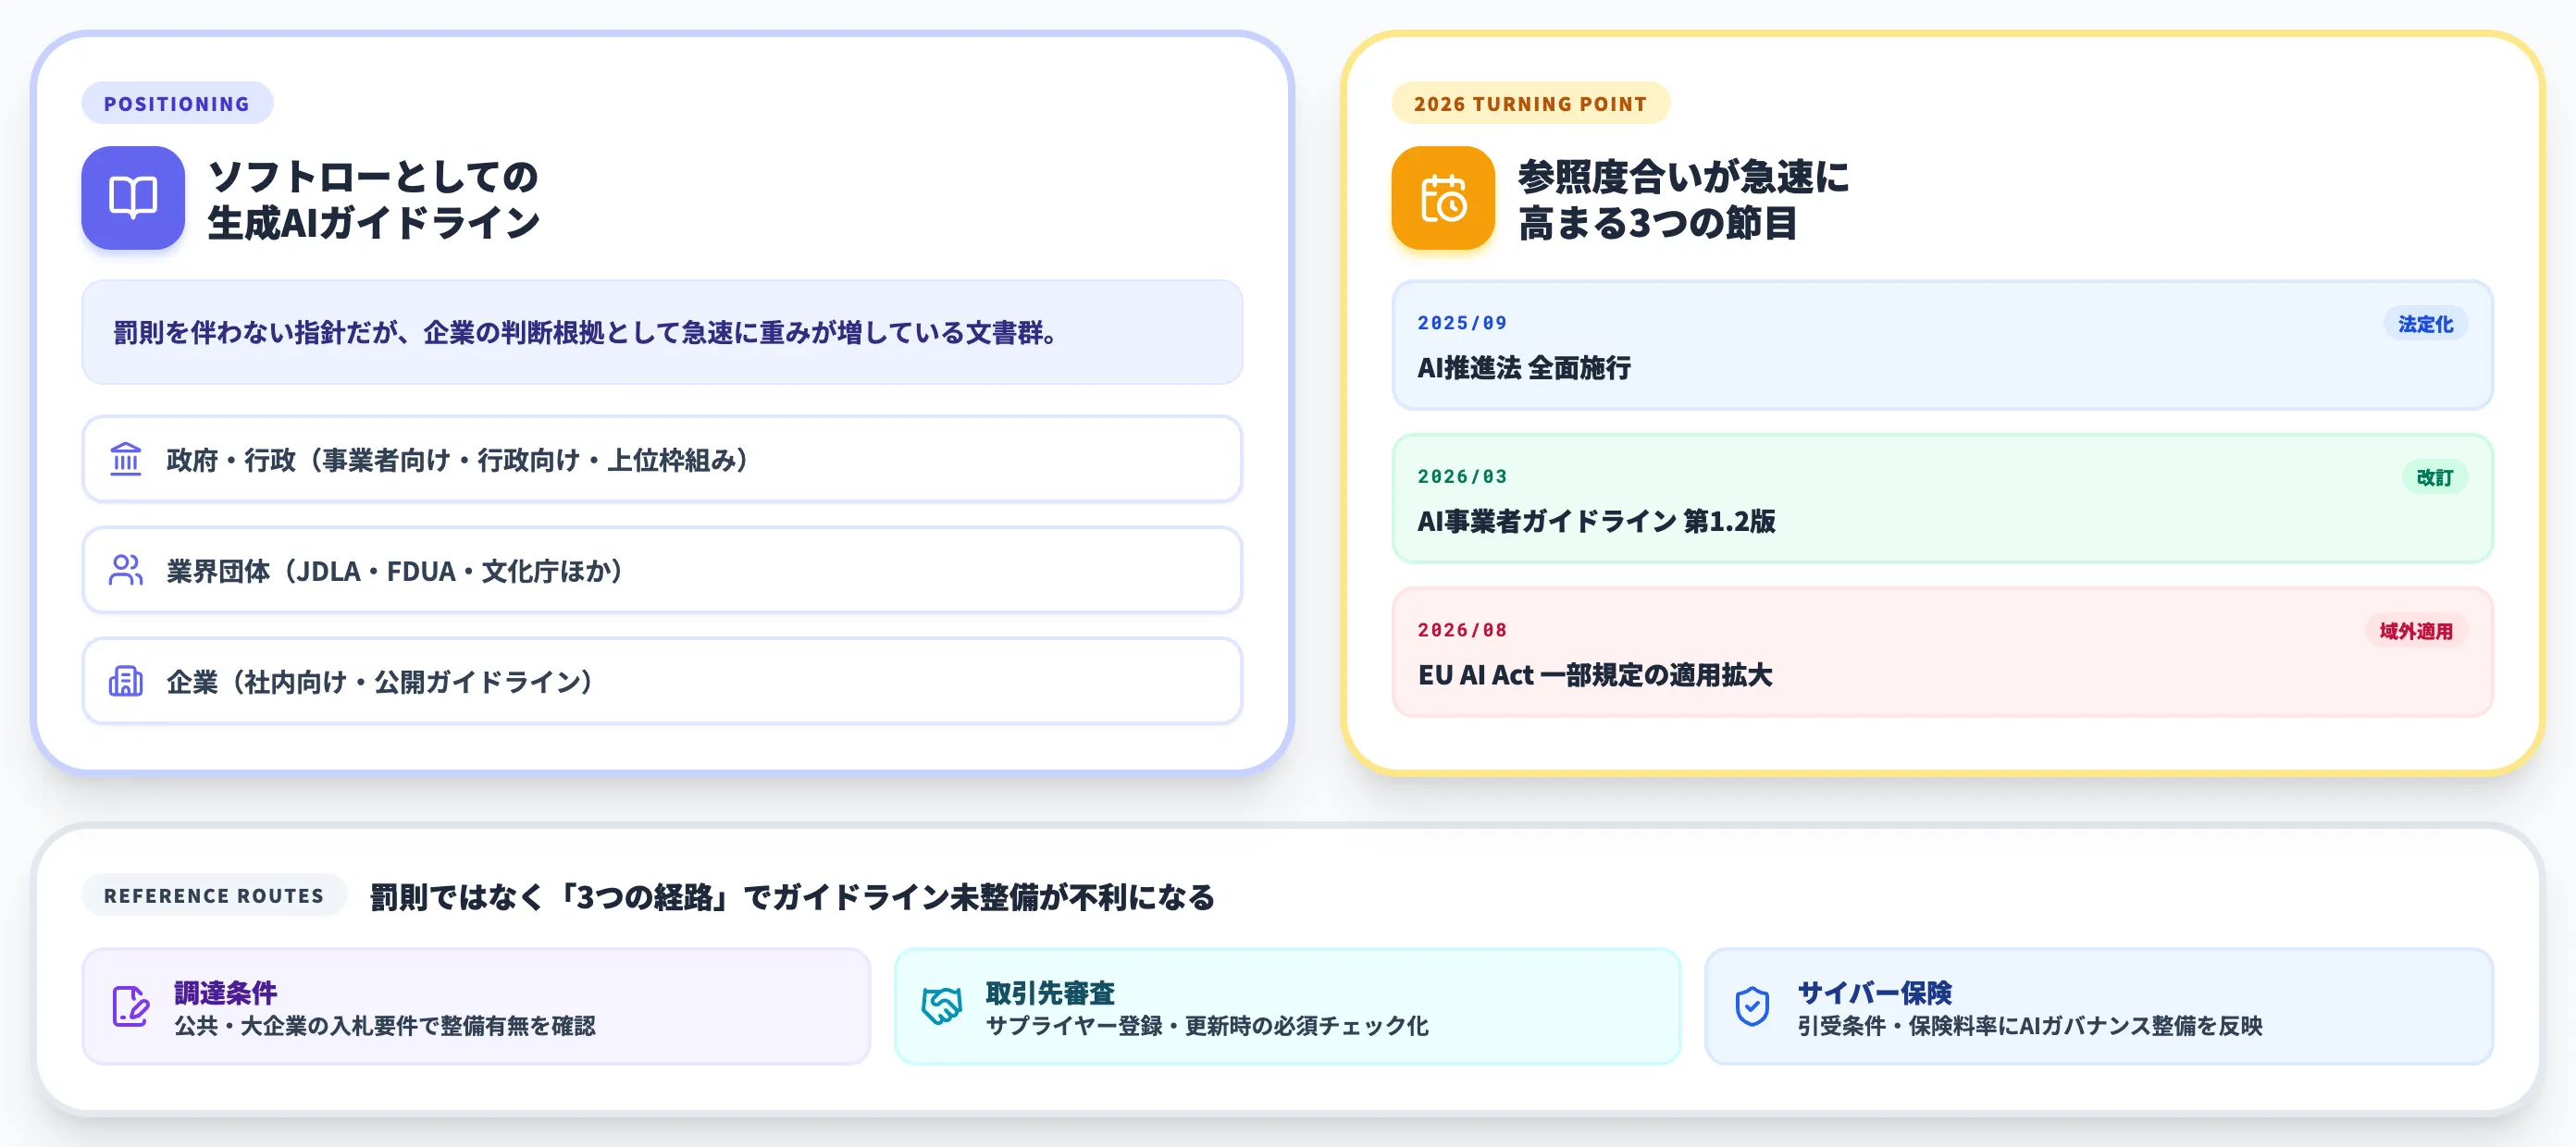Click the purple open-book icon
This screenshot has width=2576, height=1147.
pyautogui.click(x=133, y=198)
